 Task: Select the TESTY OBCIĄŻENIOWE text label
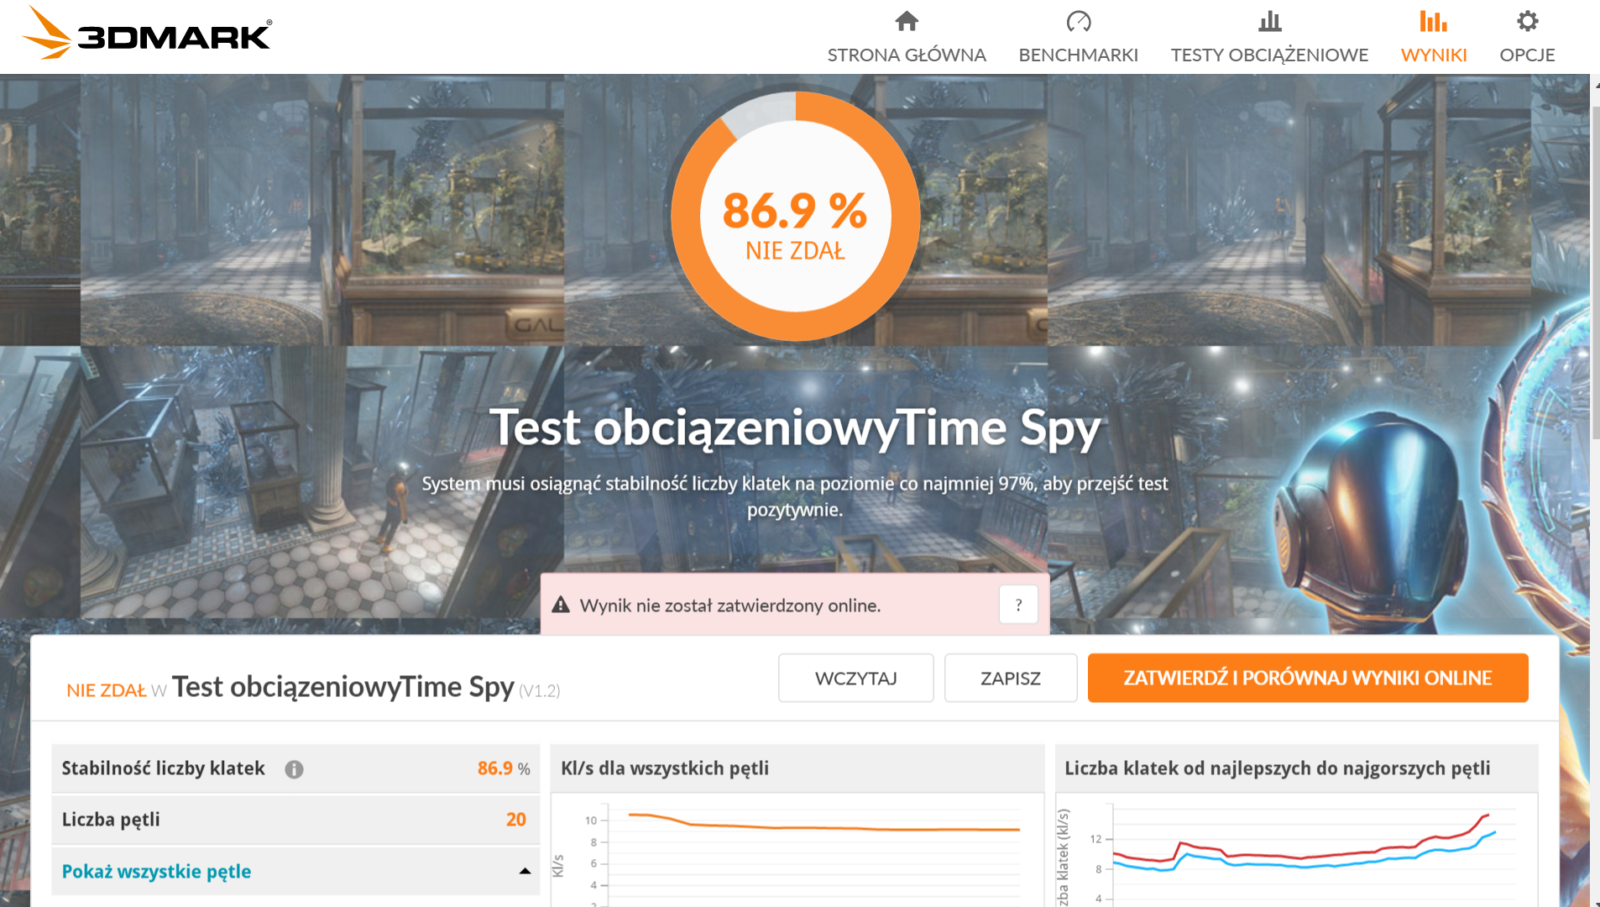pyautogui.click(x=1269, y=55)
